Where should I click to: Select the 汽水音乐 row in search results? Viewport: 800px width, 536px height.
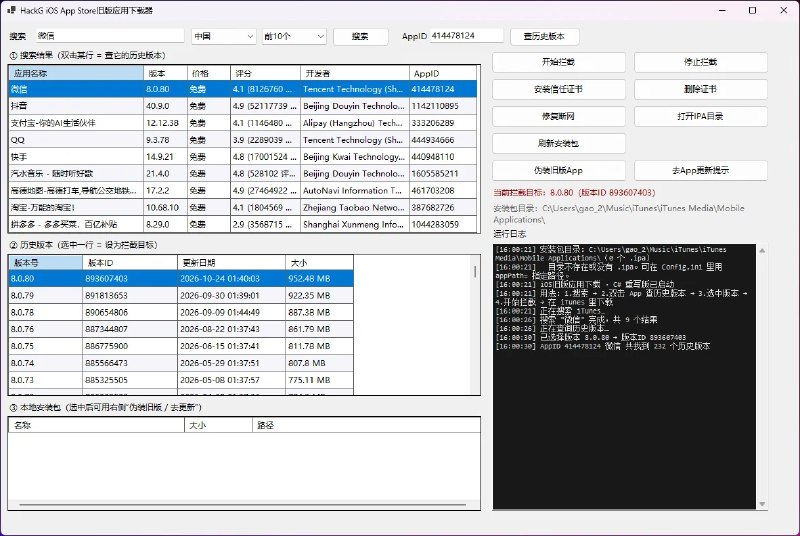point(243,173)
